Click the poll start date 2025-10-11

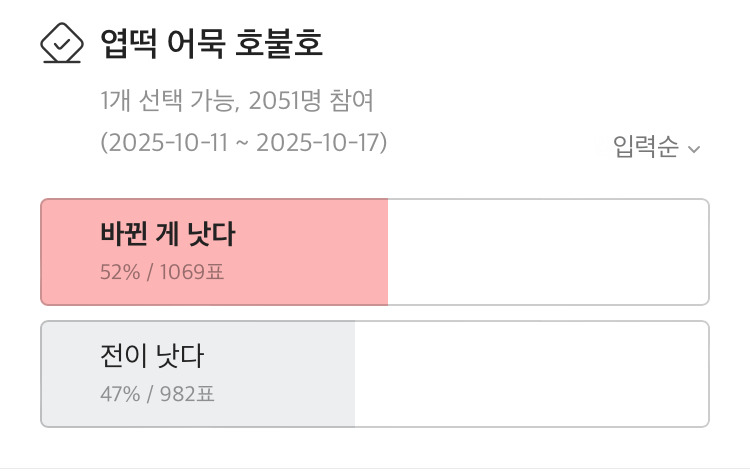[x=169, y=142]
